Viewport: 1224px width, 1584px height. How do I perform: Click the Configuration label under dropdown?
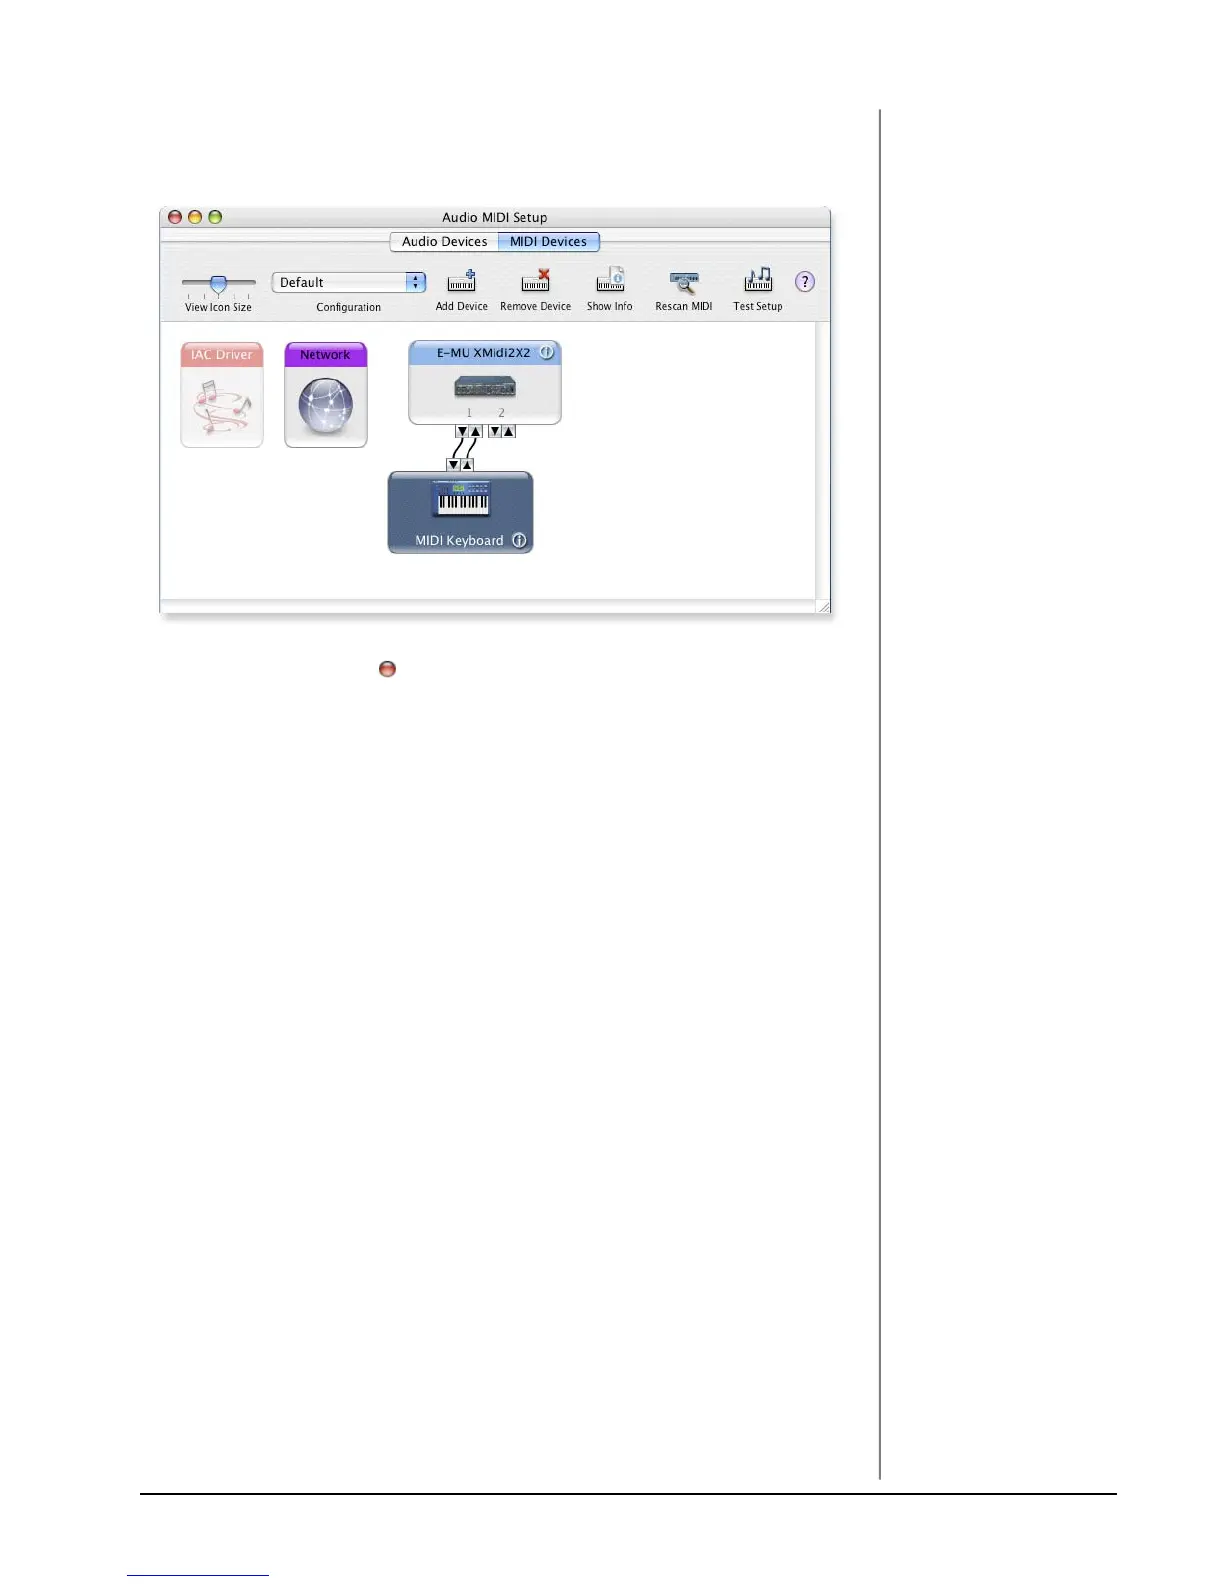349,307
